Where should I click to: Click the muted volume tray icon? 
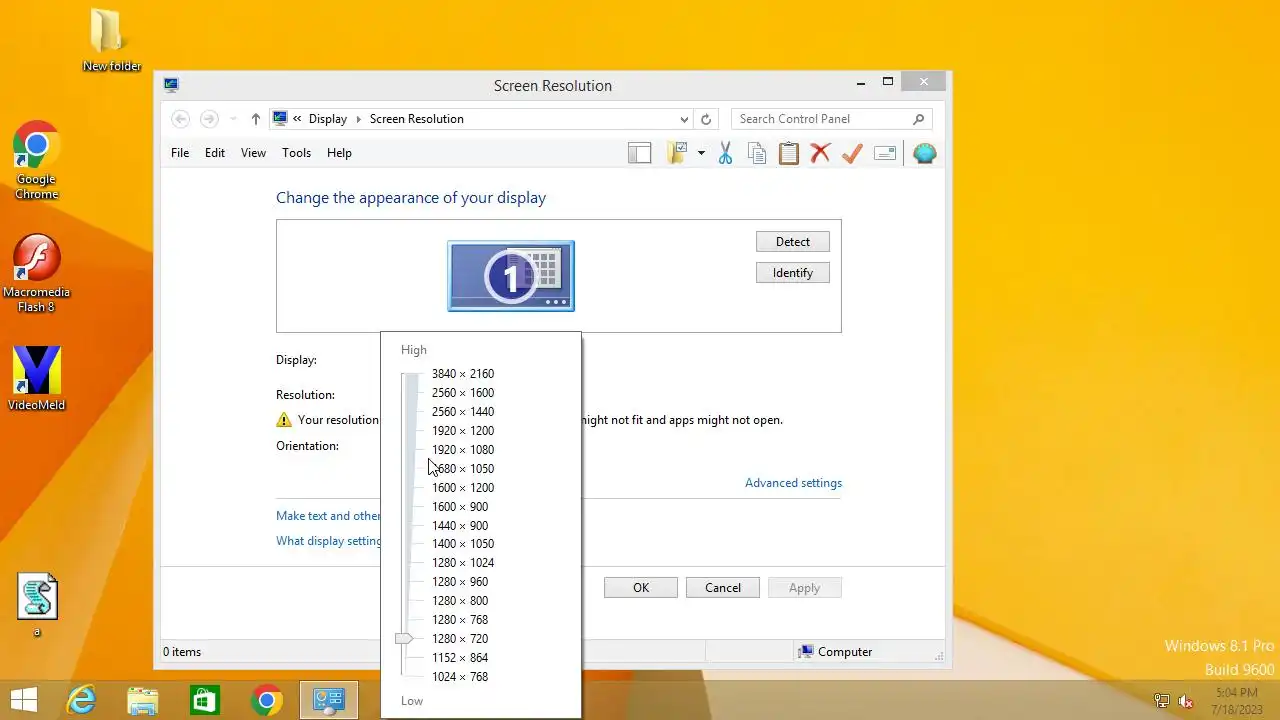pos(1186,701)
